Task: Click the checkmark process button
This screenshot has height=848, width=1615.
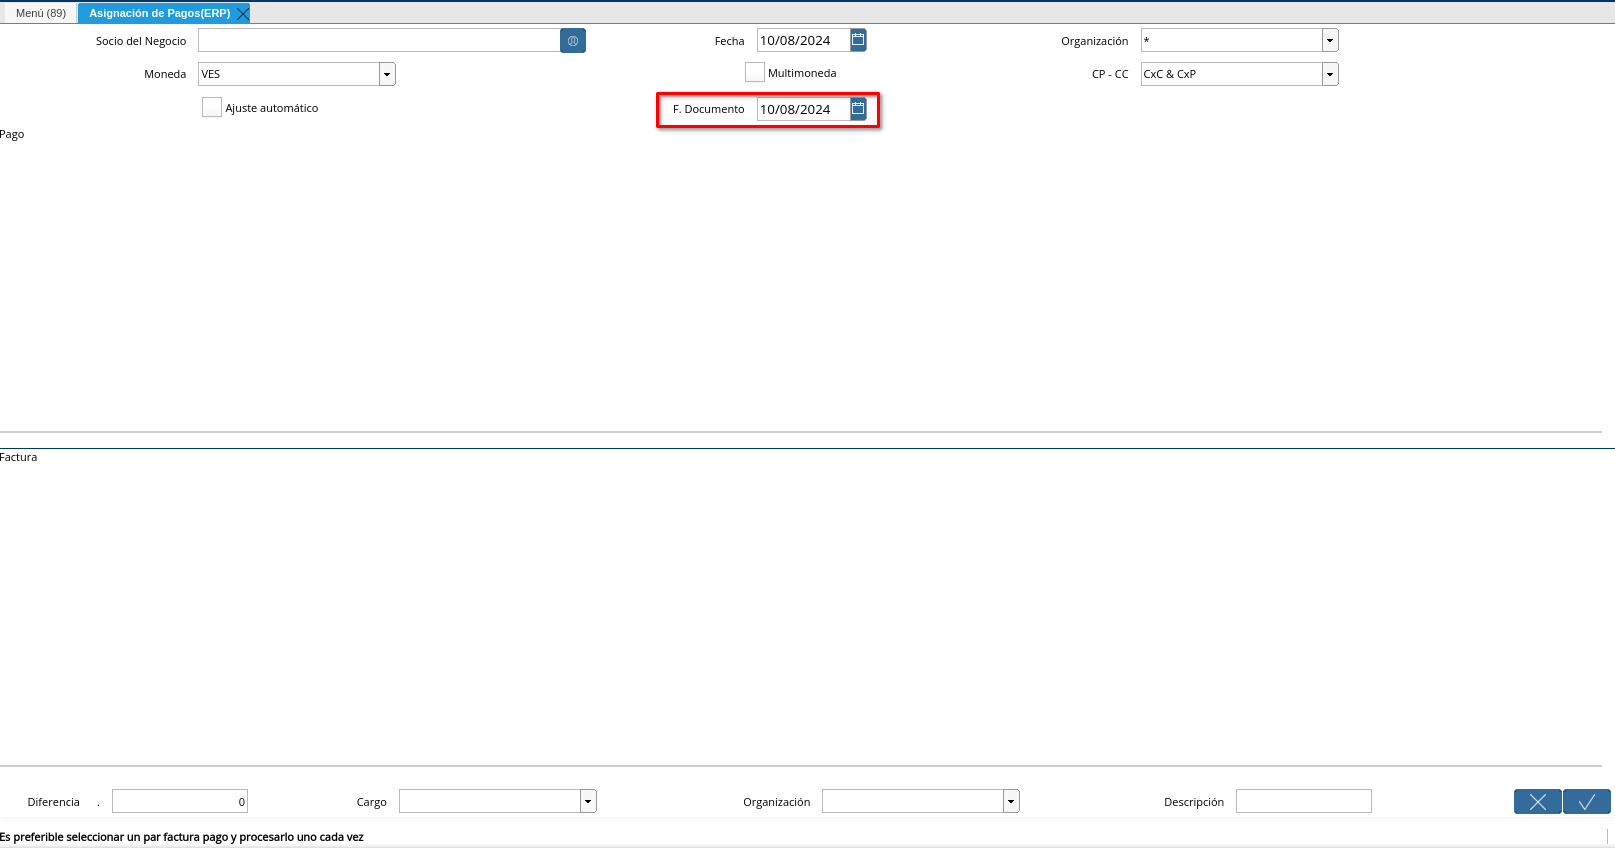Action: [1587, 801]
